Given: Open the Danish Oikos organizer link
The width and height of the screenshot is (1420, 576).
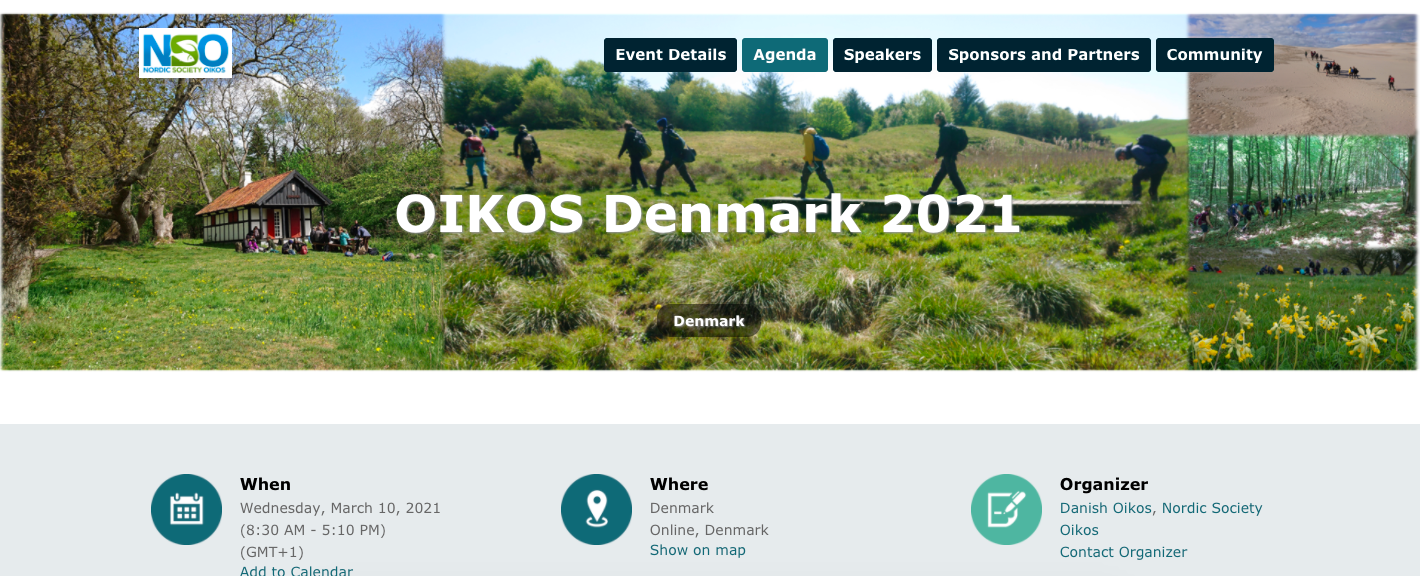Looking at the screenshot, I should pos(1106,508).
